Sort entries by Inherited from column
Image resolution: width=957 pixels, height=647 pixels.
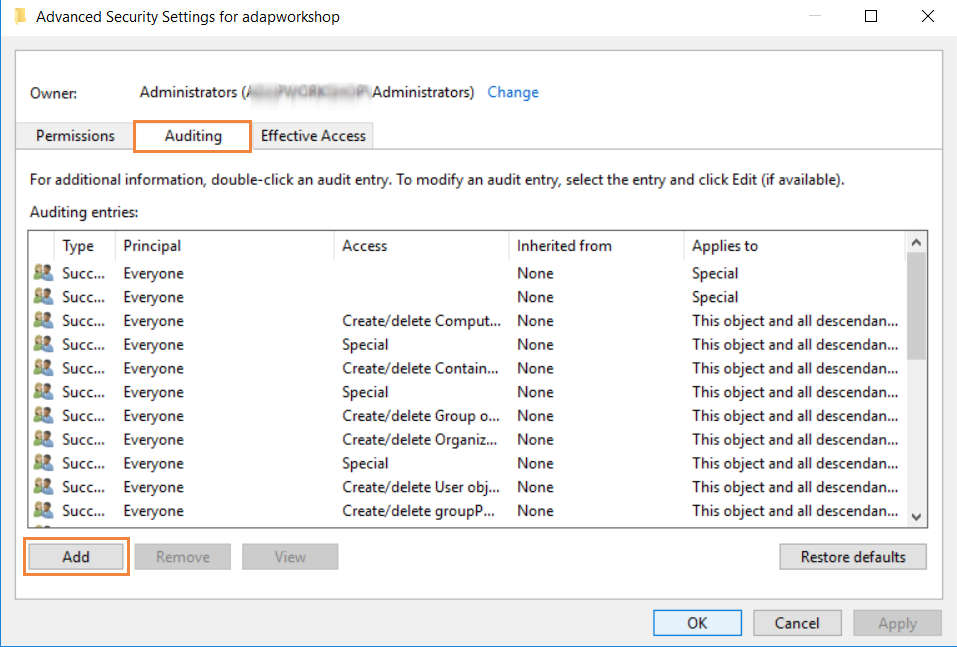coord(564,246)
